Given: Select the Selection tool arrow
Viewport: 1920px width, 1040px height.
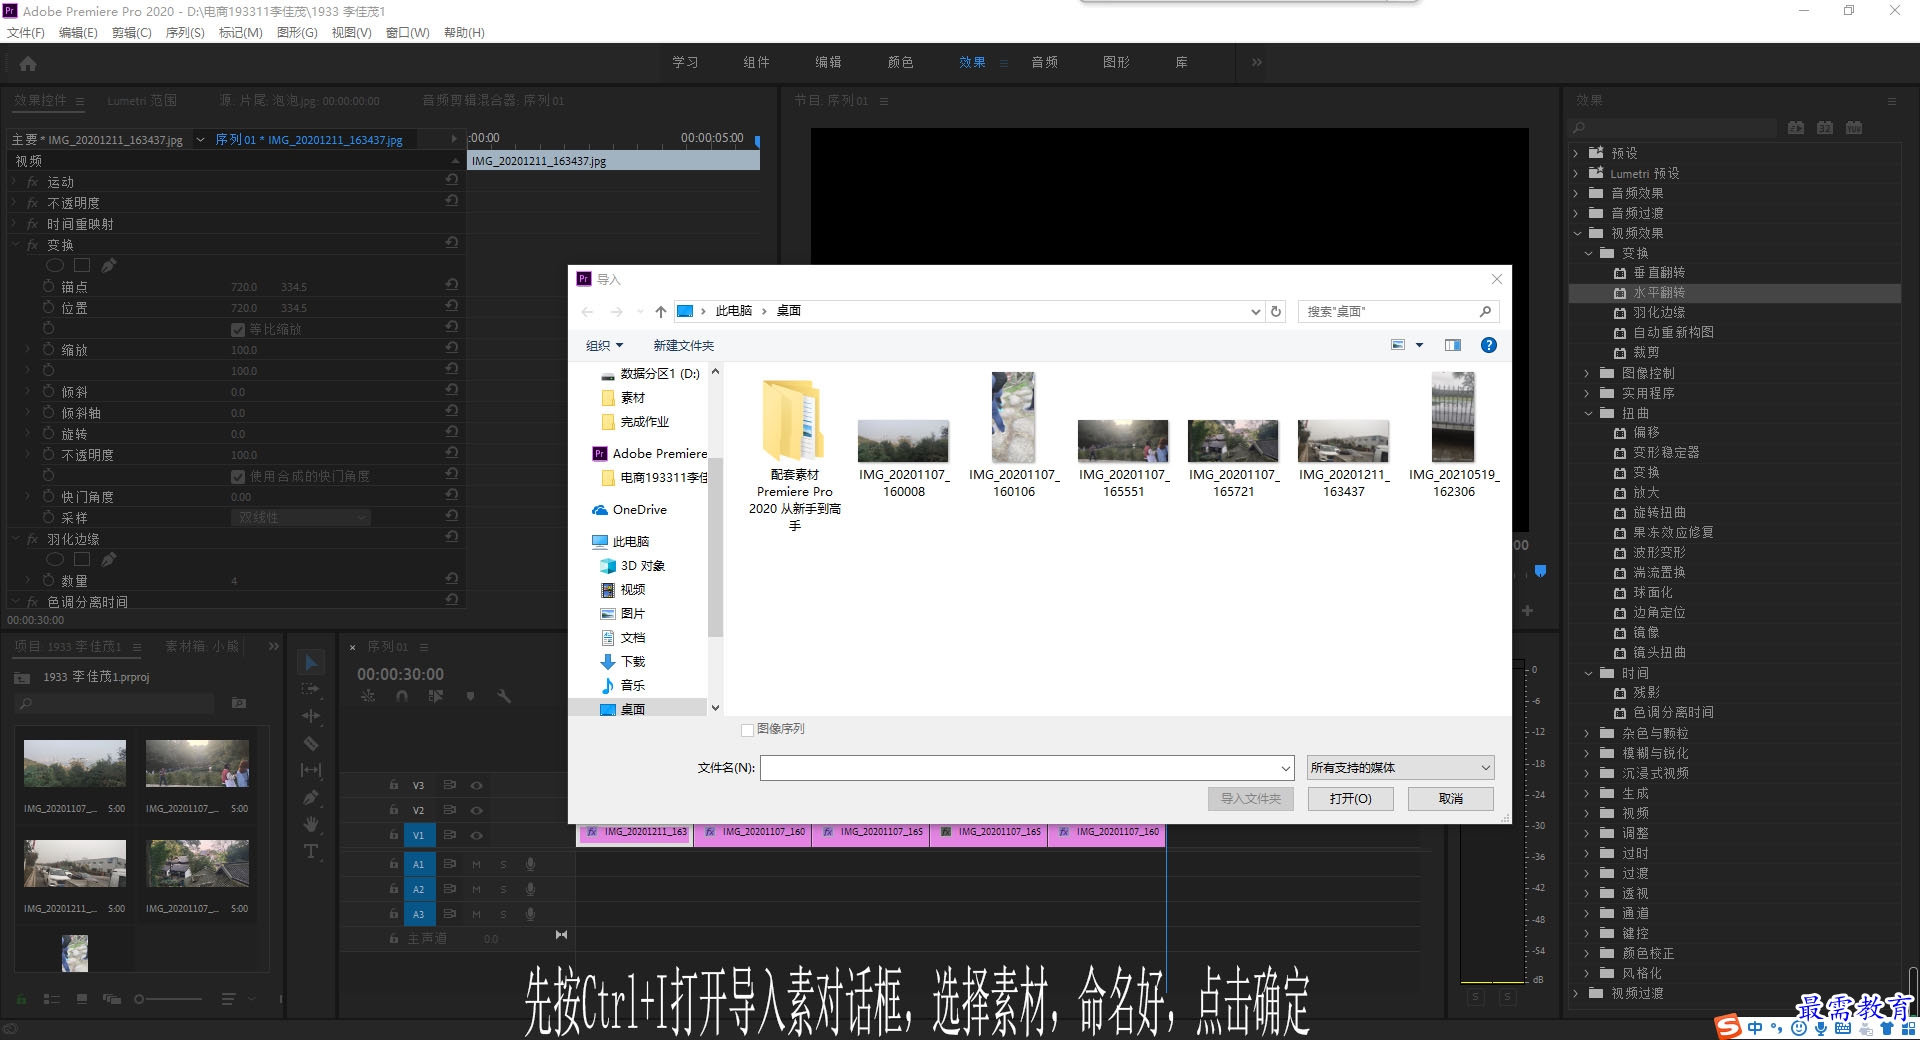Looking at the screenshot, I should coord(311,663).
